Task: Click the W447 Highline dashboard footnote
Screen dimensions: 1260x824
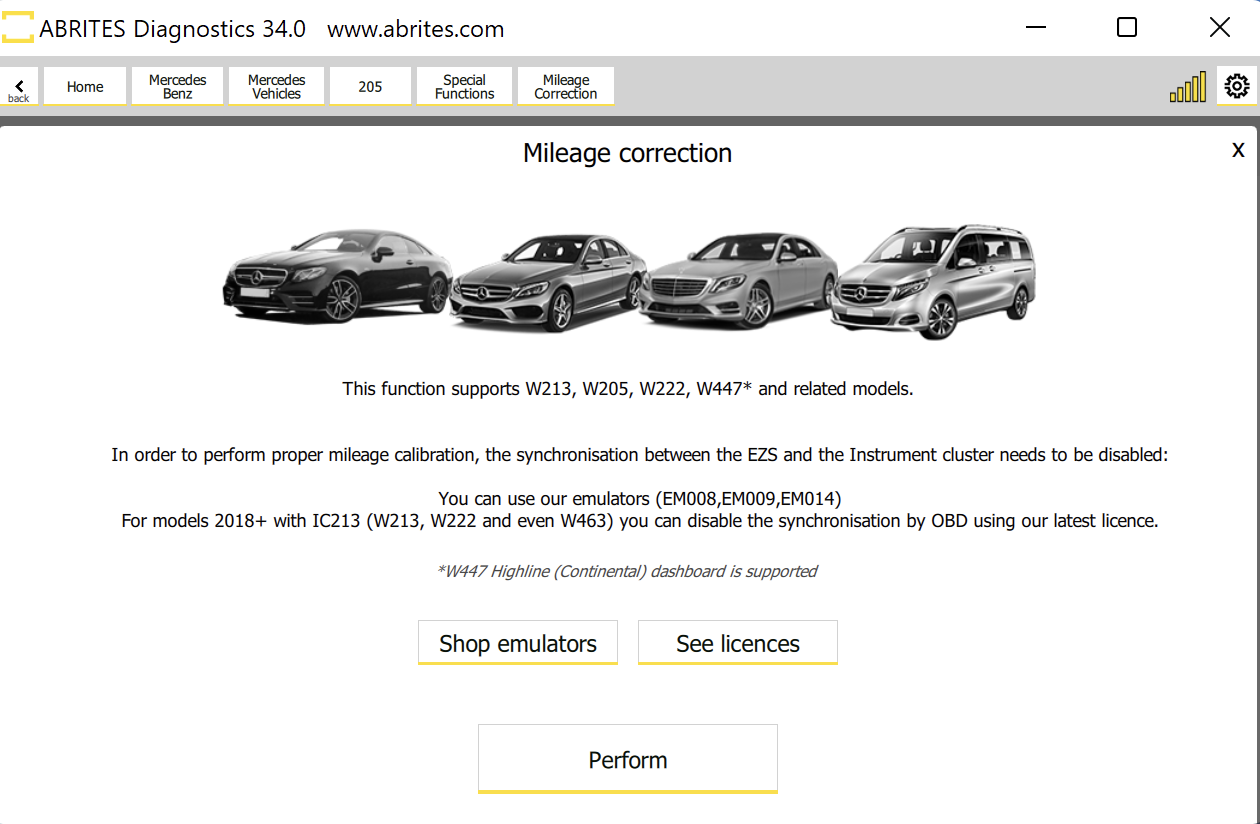Action: [x=628, y=571]
